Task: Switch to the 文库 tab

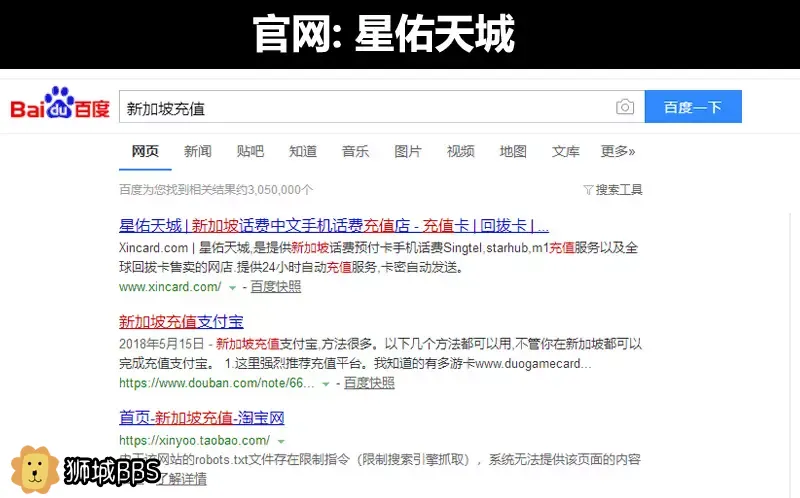Action: point(566,151)
